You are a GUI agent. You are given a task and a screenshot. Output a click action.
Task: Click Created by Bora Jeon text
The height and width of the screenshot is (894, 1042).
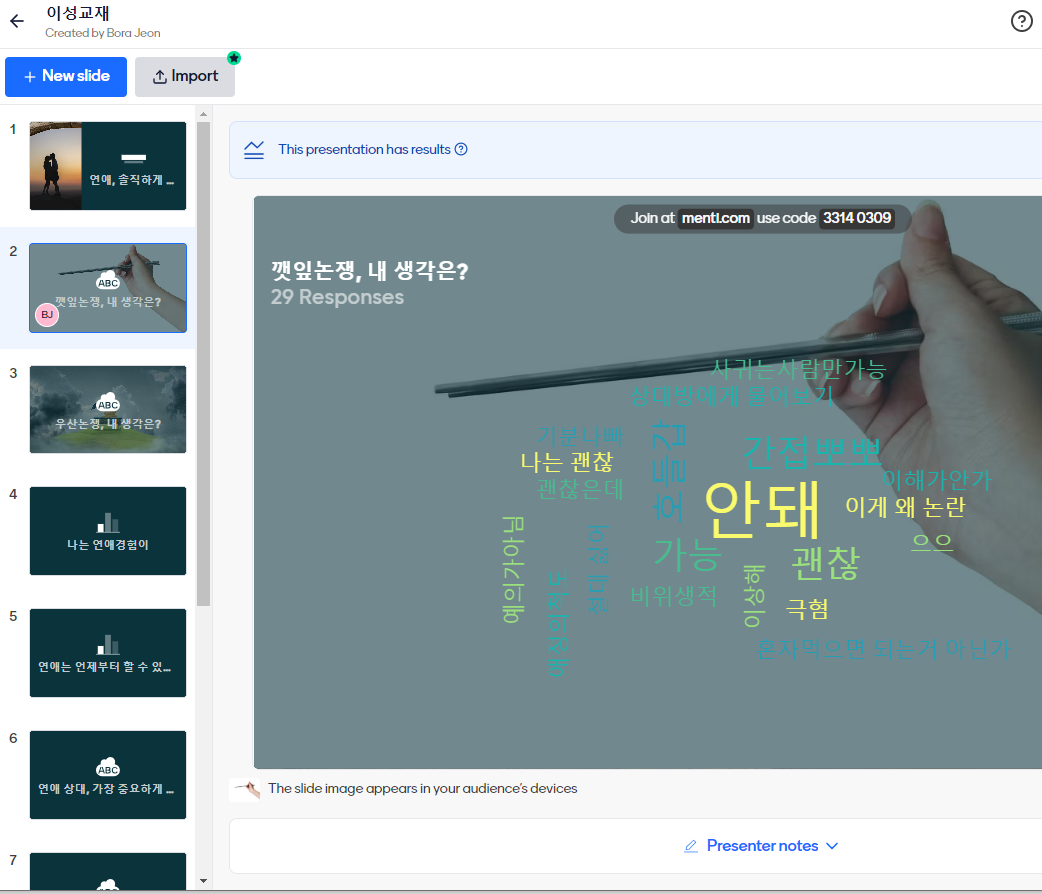(102, 33)
